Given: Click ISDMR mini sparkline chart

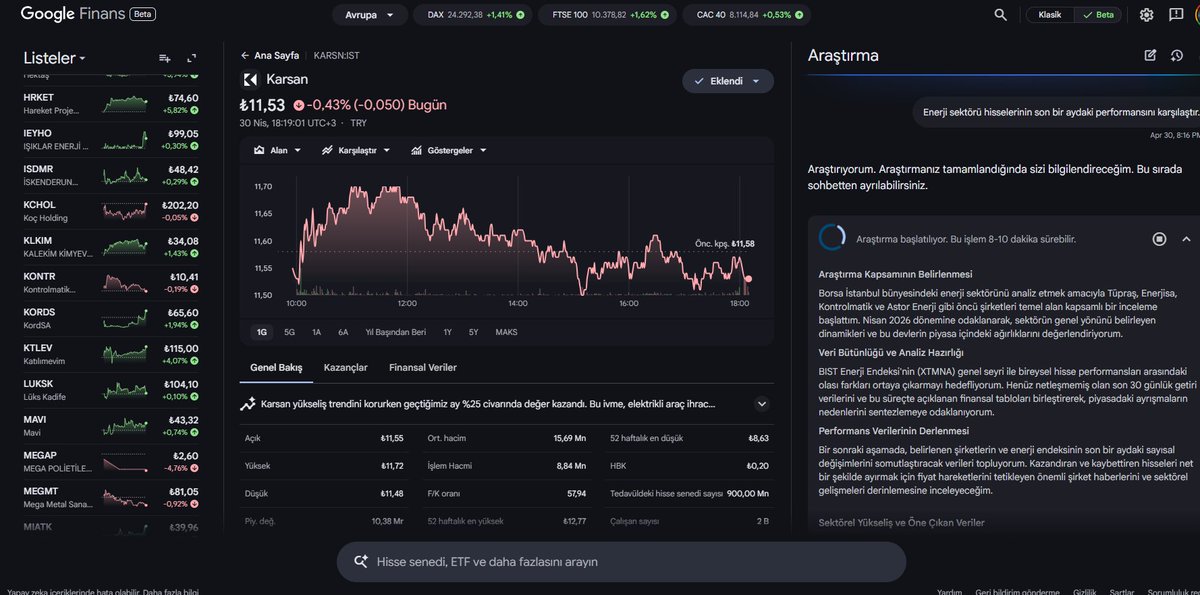Looking at the screenshot, I should click(x=125, y=176).
